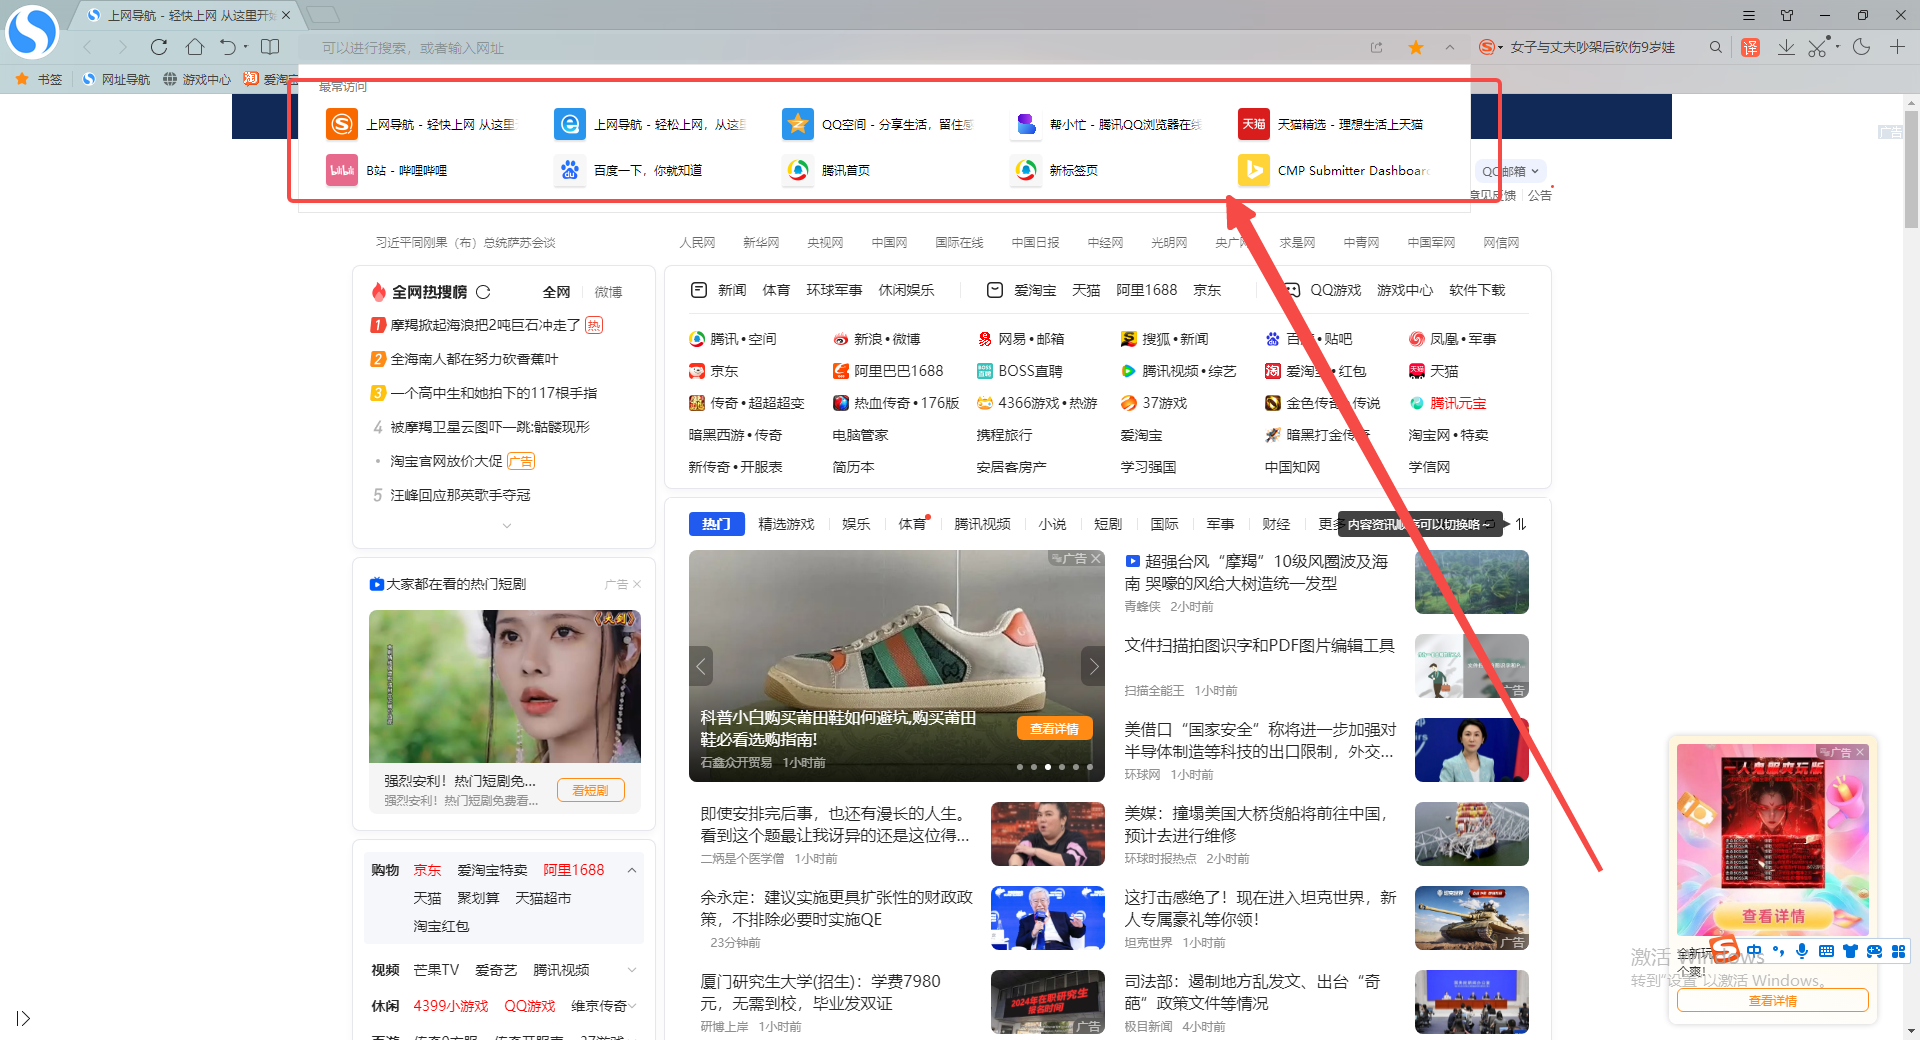The height and width of the screenshot is (1040, 1920).
Task: Open the browser skin (shirt) icon
Action: click(x=1787, y=15)
